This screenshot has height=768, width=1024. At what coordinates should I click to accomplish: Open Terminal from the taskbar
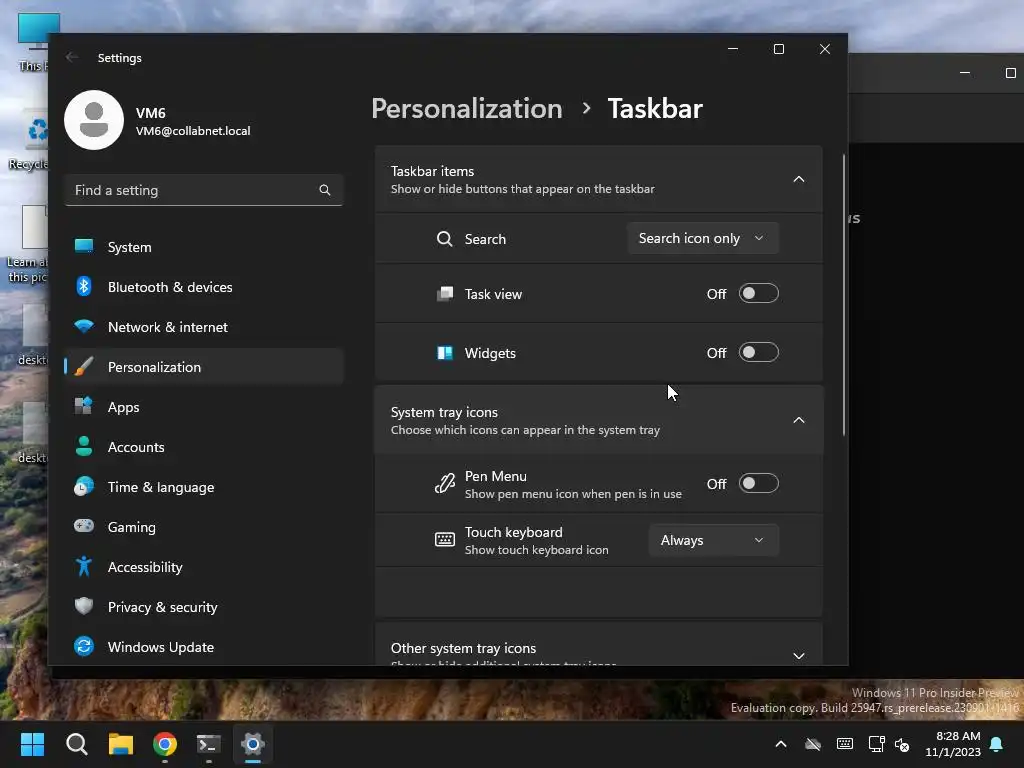point(209,744)
